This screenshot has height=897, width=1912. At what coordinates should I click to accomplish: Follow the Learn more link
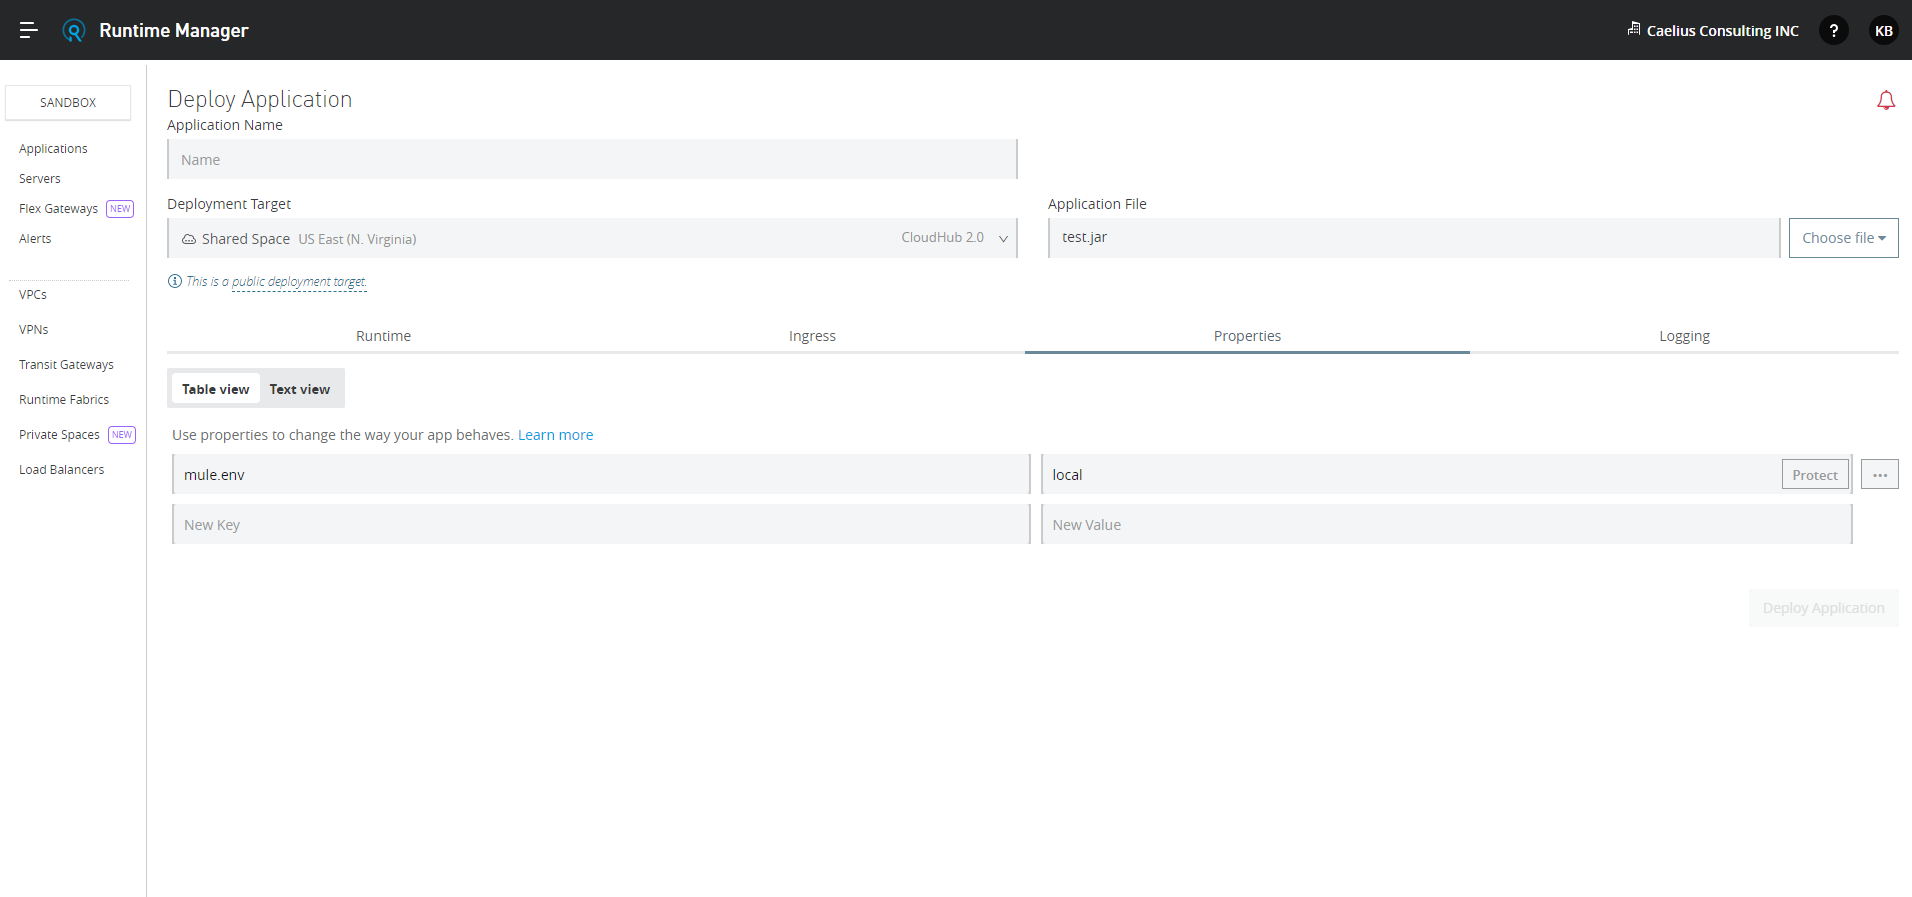pyautogui.click(x=555, y=435)
